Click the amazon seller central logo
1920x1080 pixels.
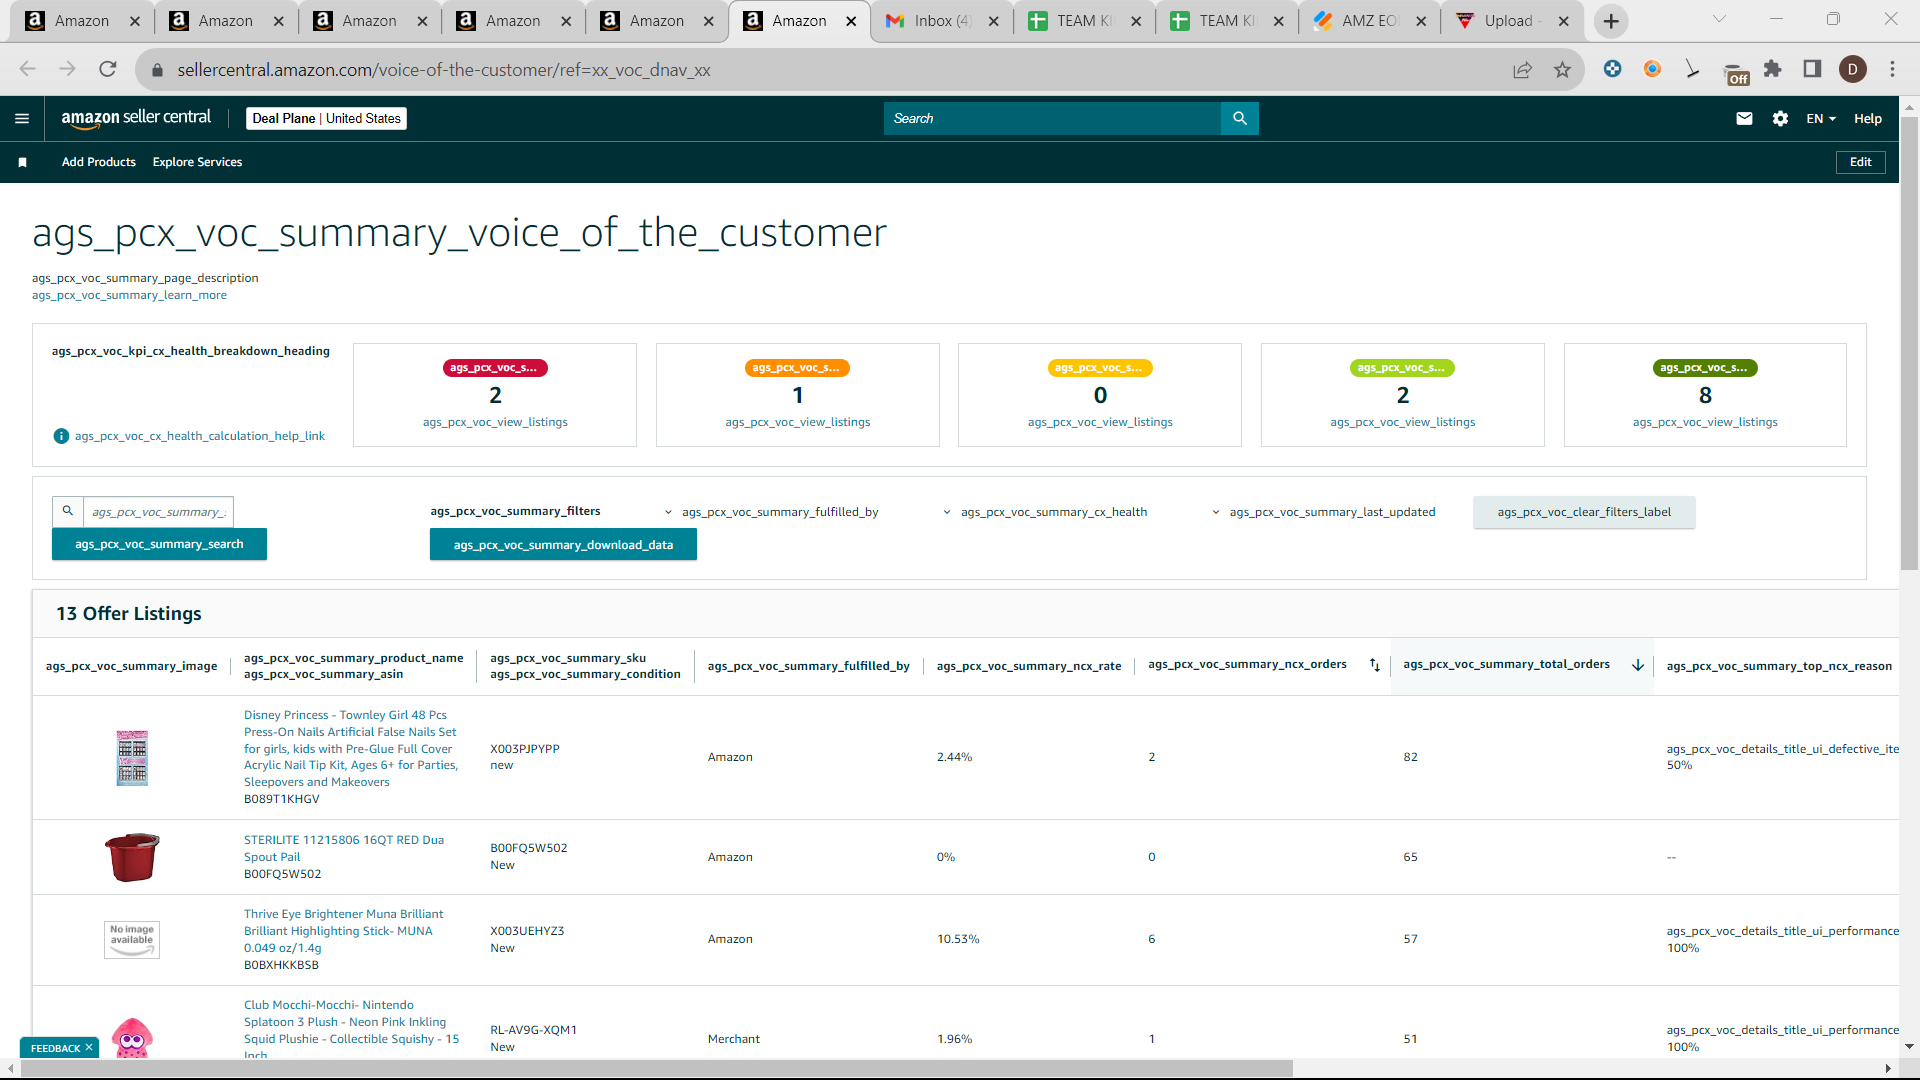136,118
